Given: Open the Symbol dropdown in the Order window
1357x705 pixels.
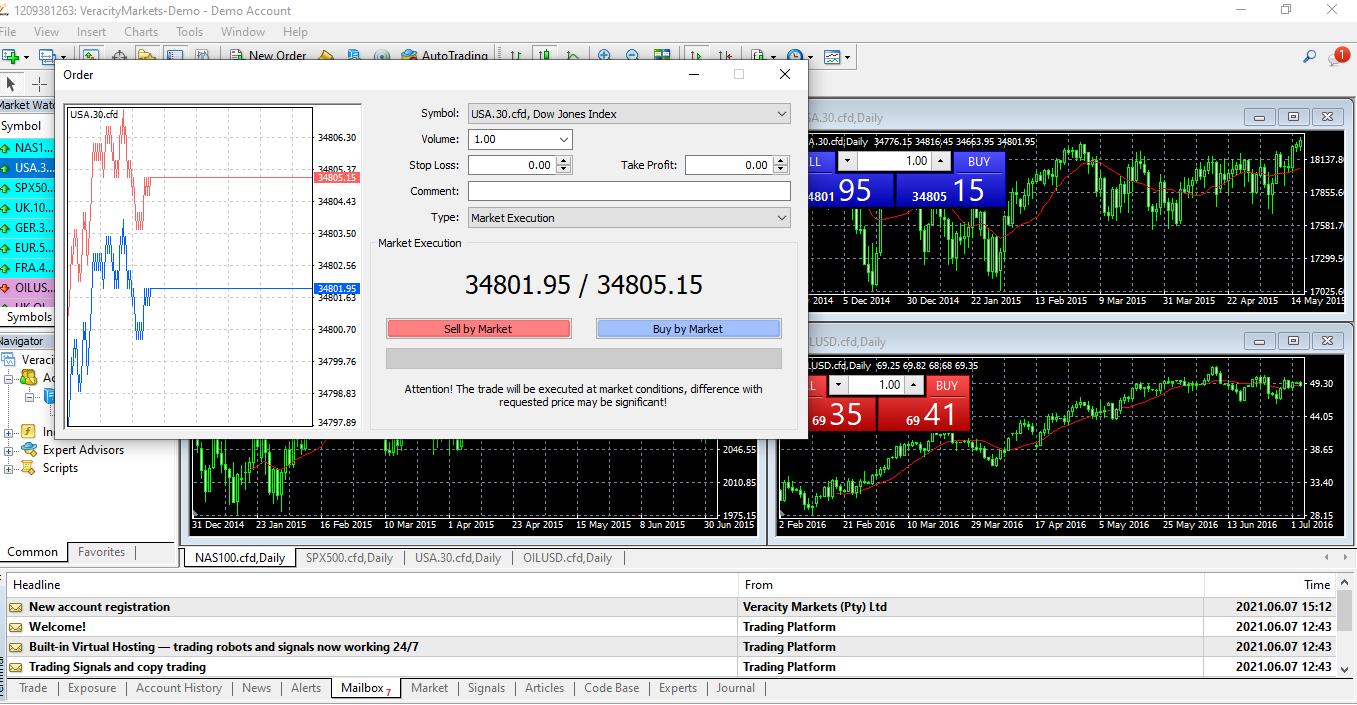Looking at the screenshot, I should (x=781, y=113).
